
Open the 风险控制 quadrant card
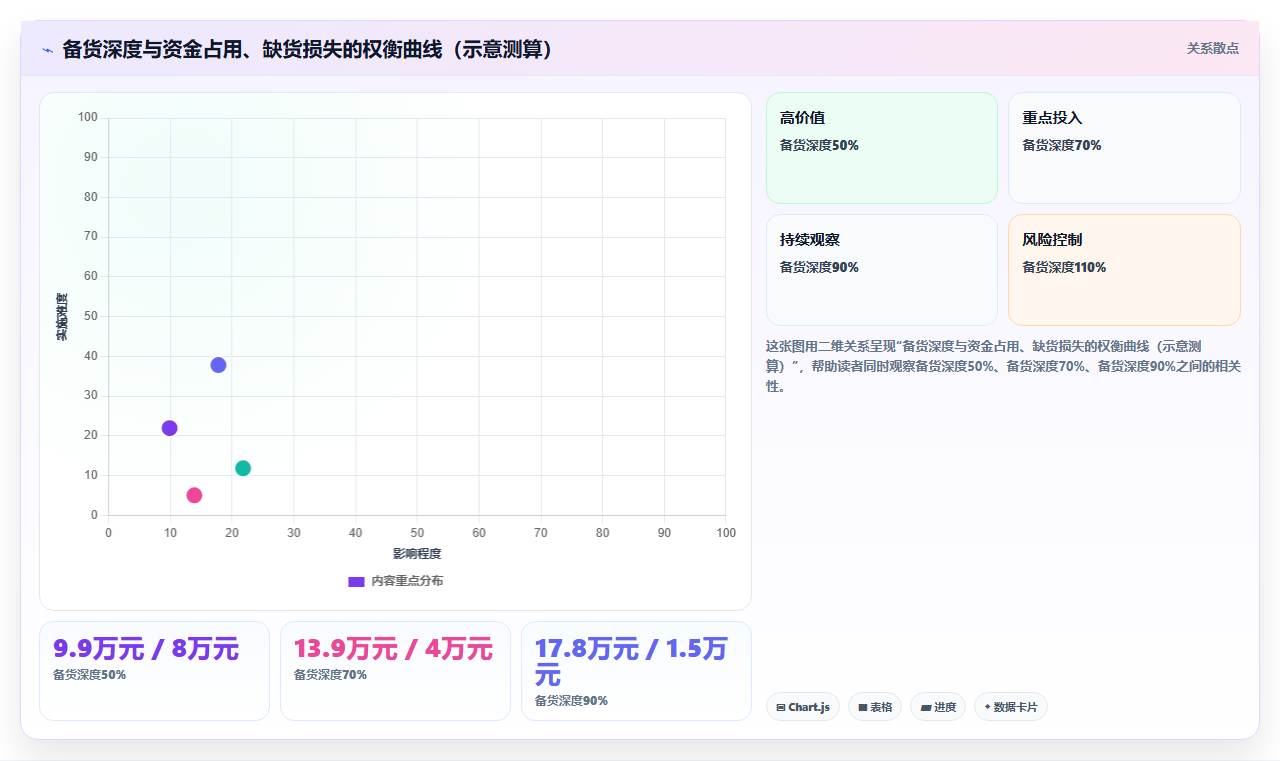tap(1124, 270)
